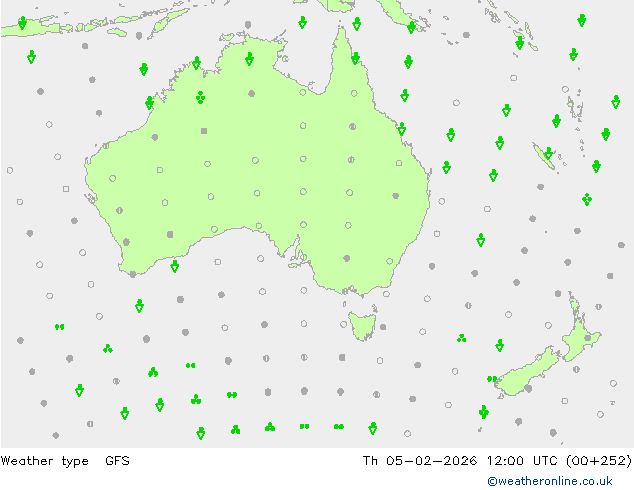Click the gray cloud symbol on New Zealand's North Island

click(x=588, y=338)
